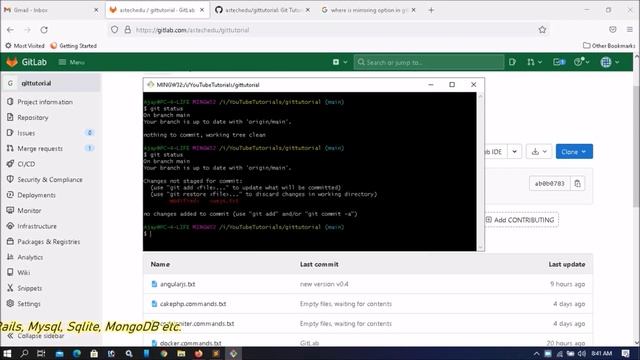Open Security & Compliance in sidebar
The image size is (640, 360).
[x=50, y=180]
